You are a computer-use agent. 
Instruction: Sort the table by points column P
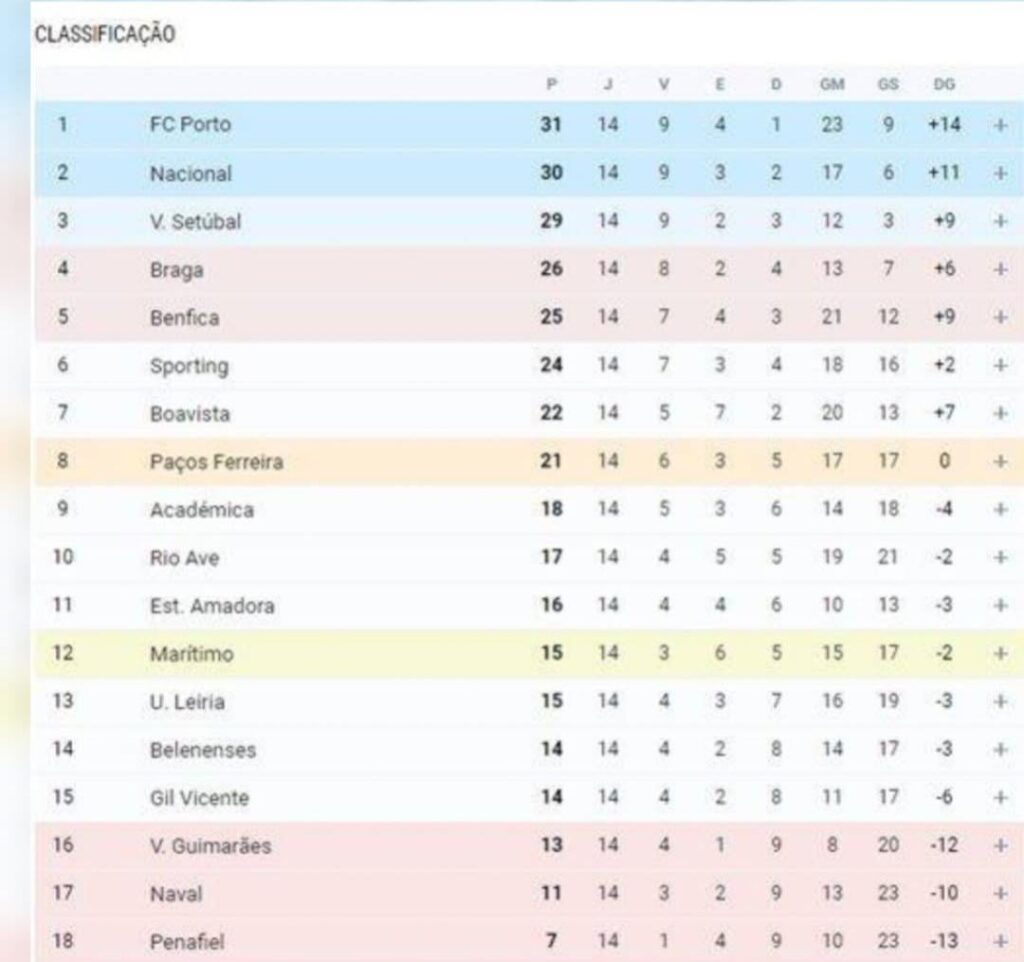[x=550, y=84]
